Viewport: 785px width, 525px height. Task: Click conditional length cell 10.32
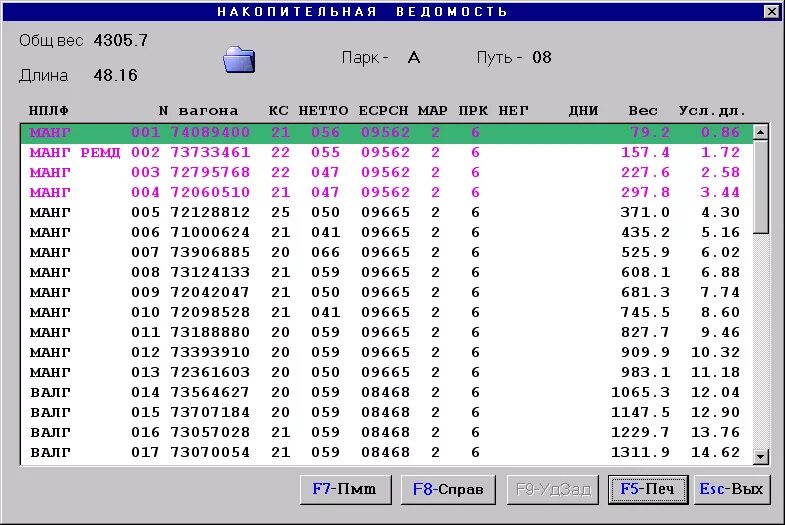(x=715, y=353)
